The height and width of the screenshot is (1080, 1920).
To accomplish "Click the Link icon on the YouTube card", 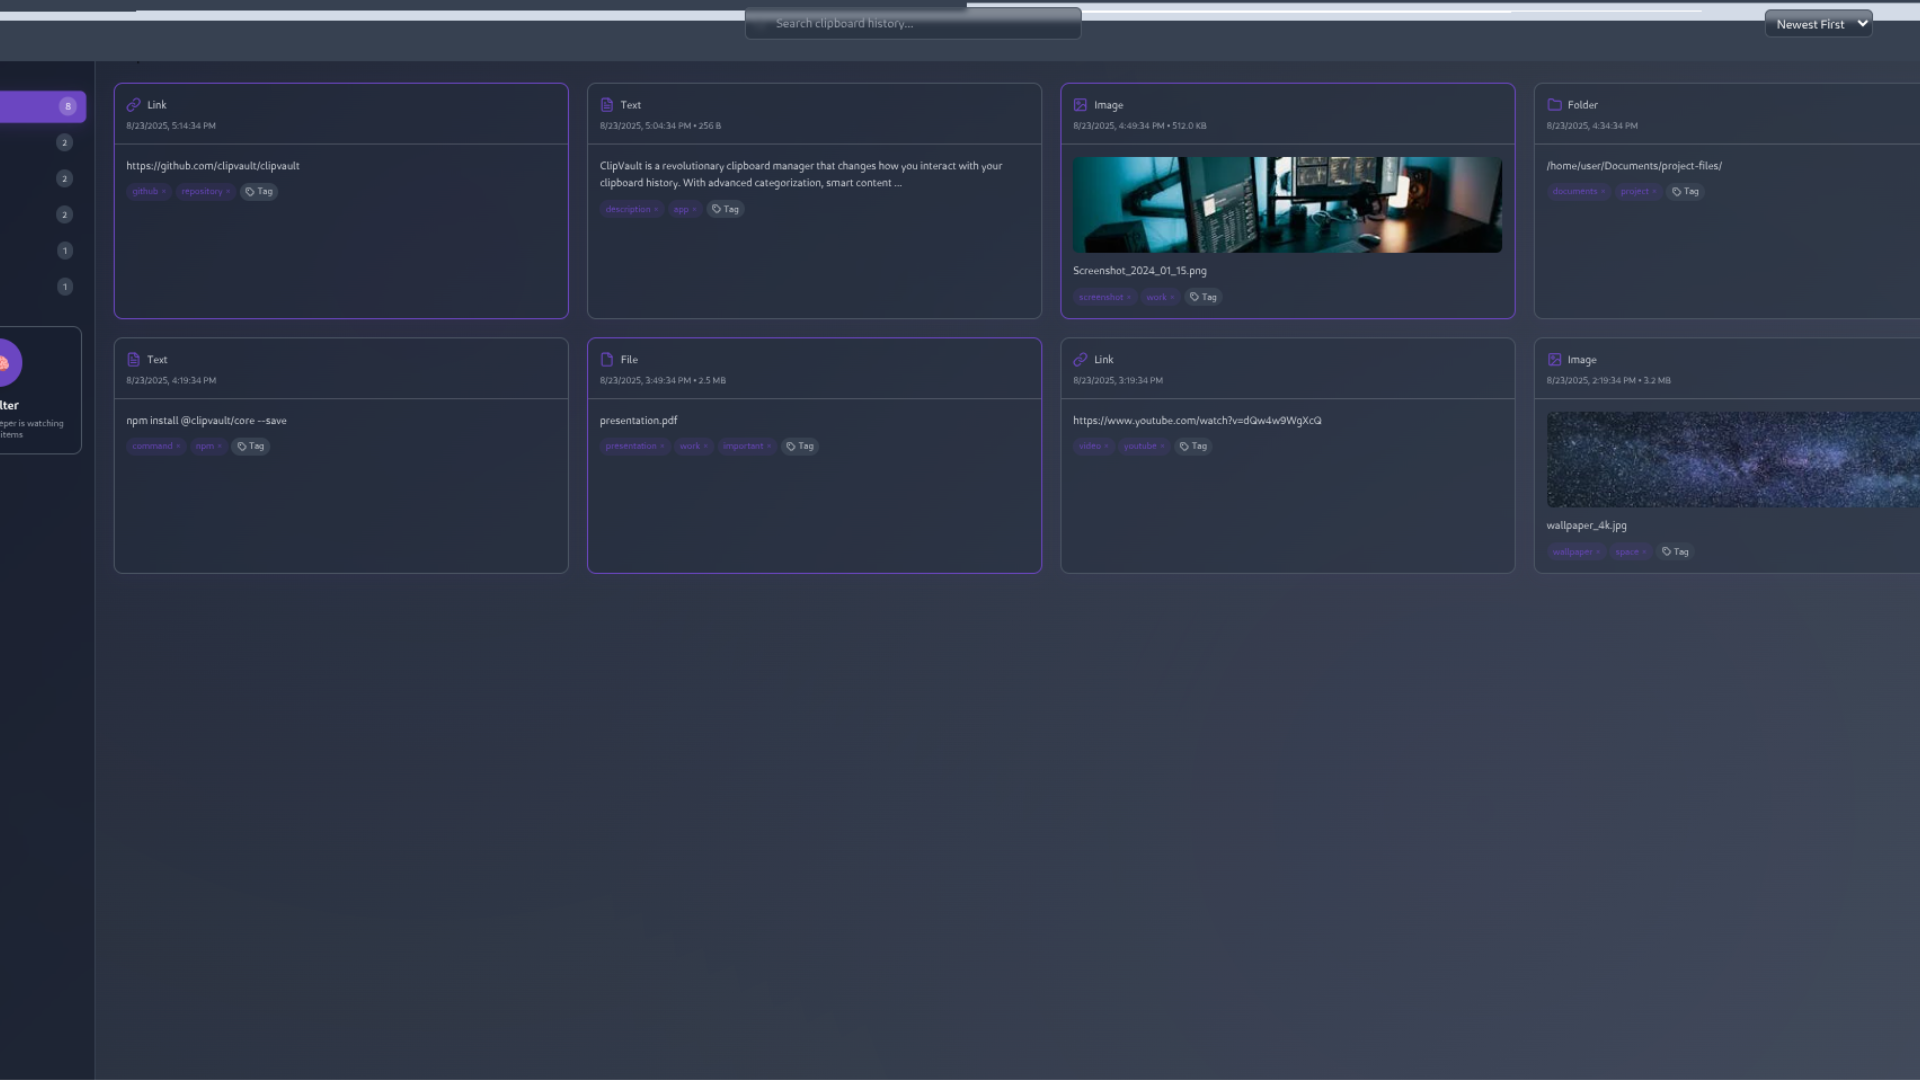I will (1080, 360).
